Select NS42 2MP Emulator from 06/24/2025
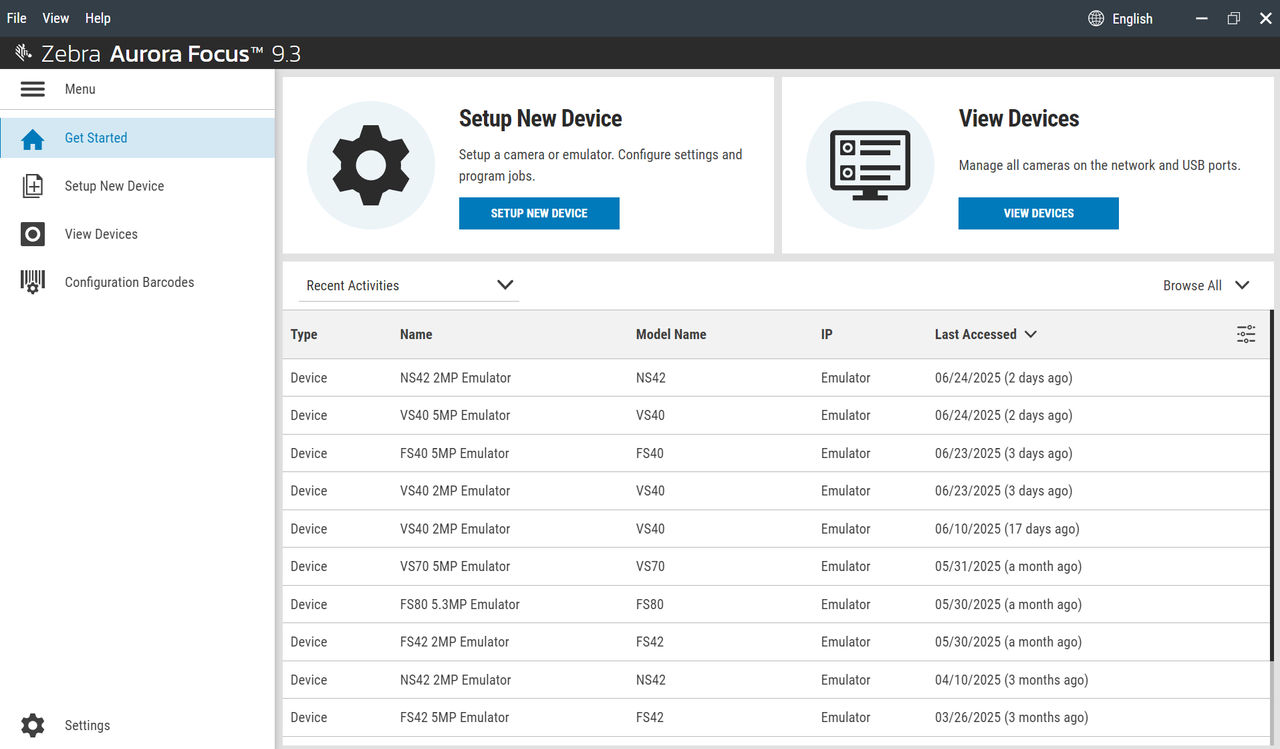 (776, 378)
